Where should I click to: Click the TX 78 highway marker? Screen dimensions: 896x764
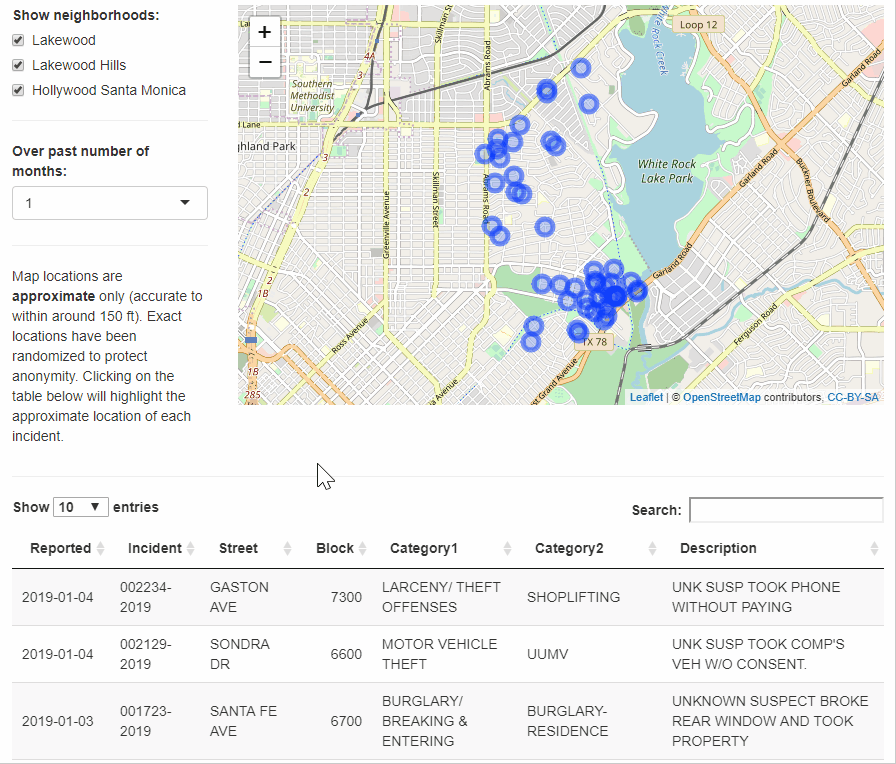pos(594,342)
